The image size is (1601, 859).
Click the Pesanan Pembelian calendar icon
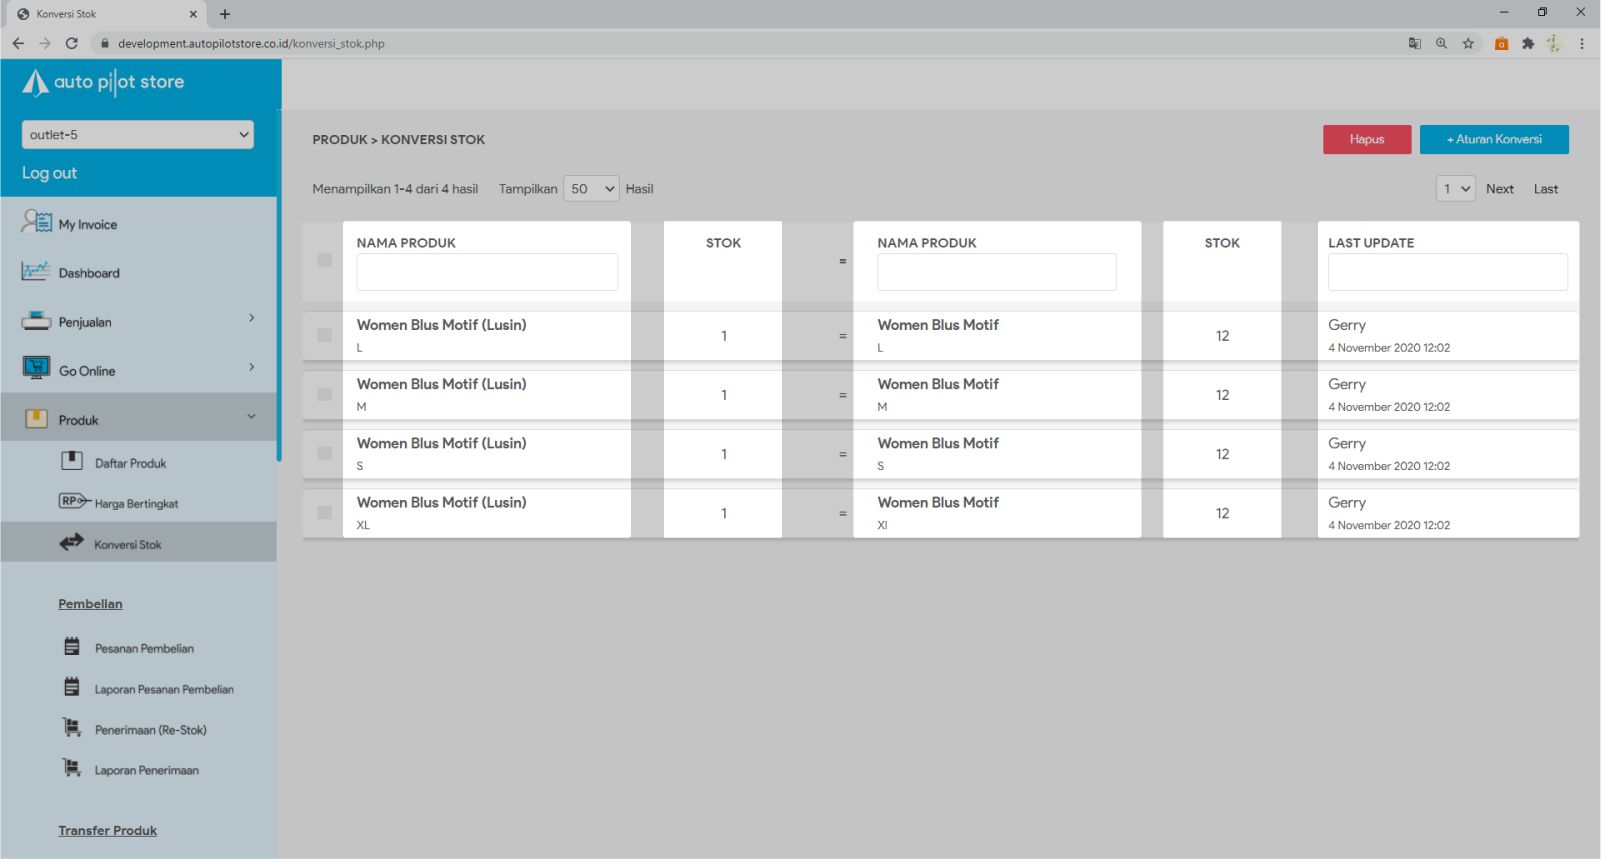(x=72, y=647)
